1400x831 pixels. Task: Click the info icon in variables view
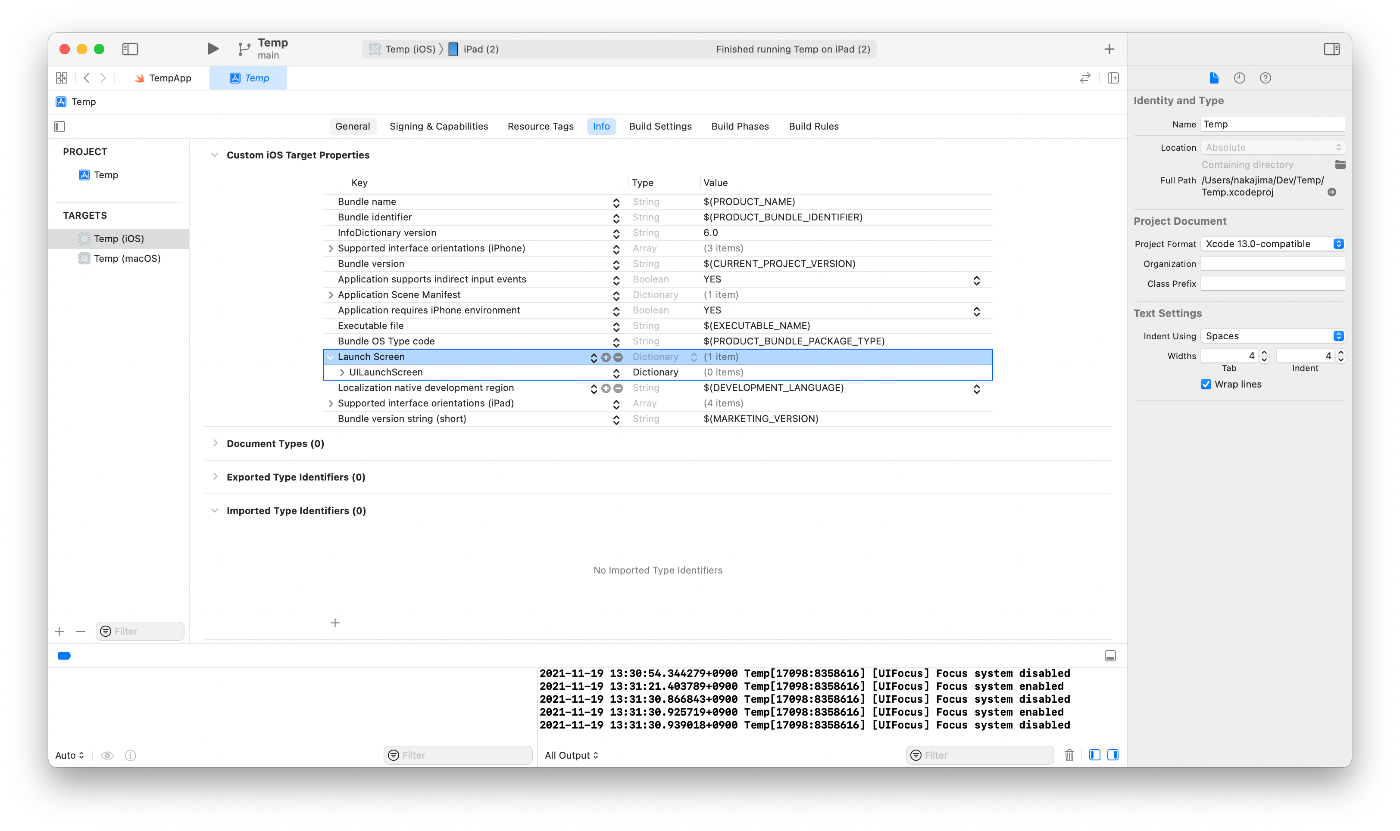[130, 756]
